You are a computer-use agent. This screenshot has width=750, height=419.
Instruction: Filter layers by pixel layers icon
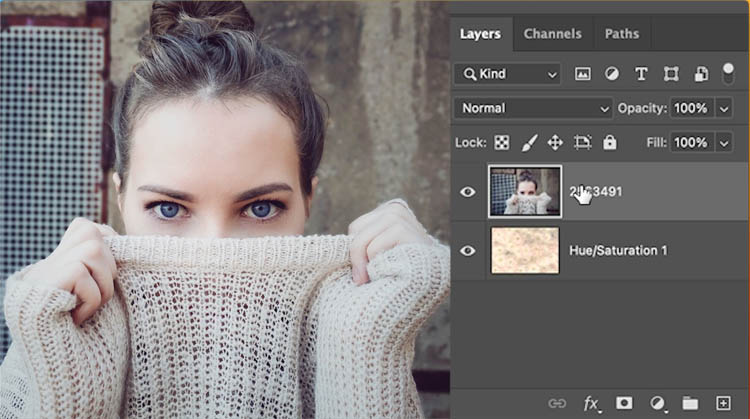(583, 74)
